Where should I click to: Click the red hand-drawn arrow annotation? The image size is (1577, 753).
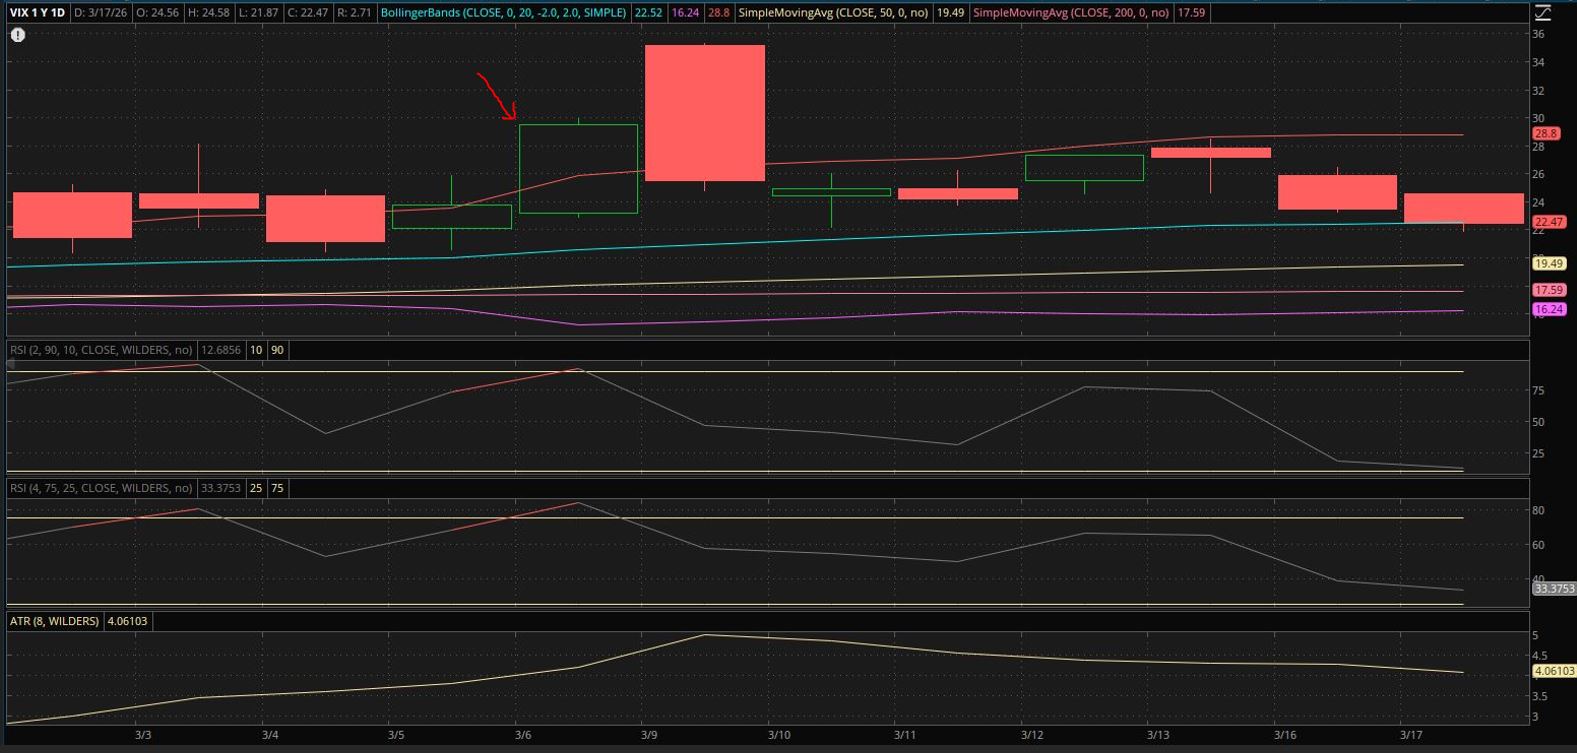click(497, 96)
